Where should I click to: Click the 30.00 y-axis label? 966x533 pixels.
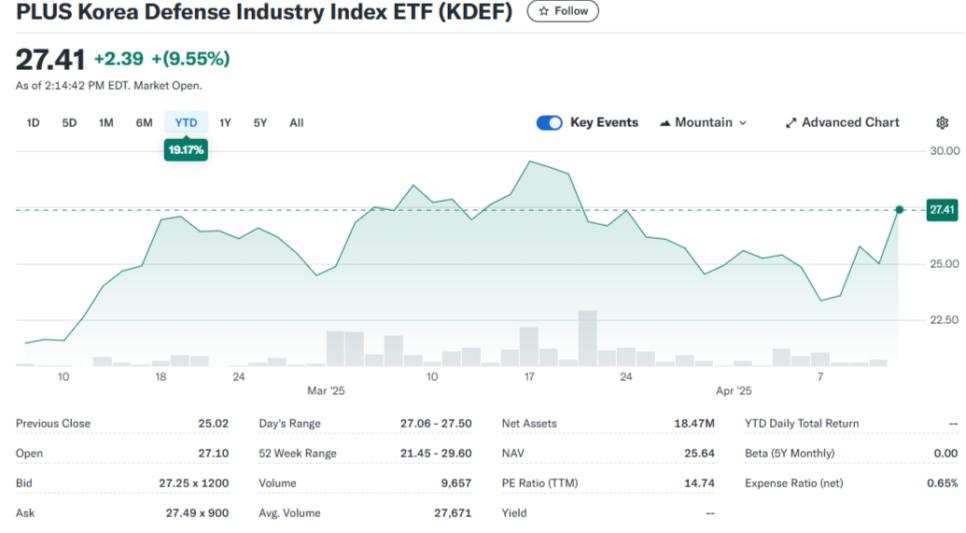click(944, 150)
